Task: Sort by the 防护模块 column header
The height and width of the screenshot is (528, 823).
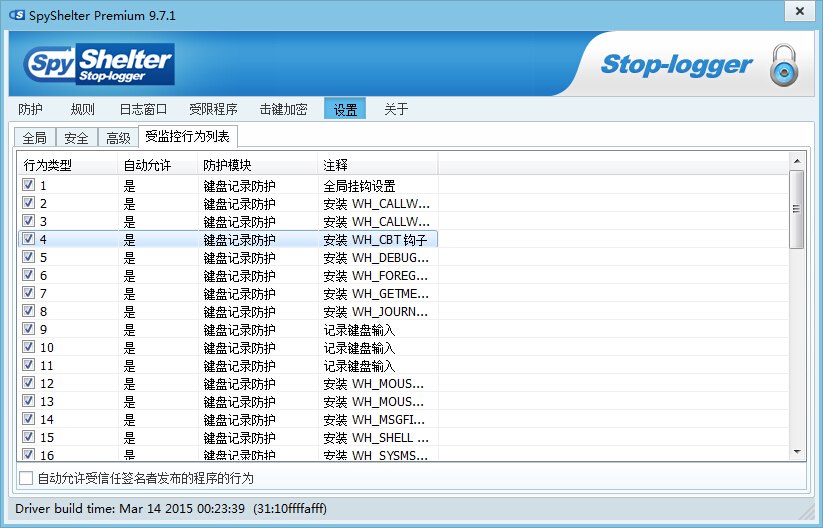Action: (x=258, y=165)
